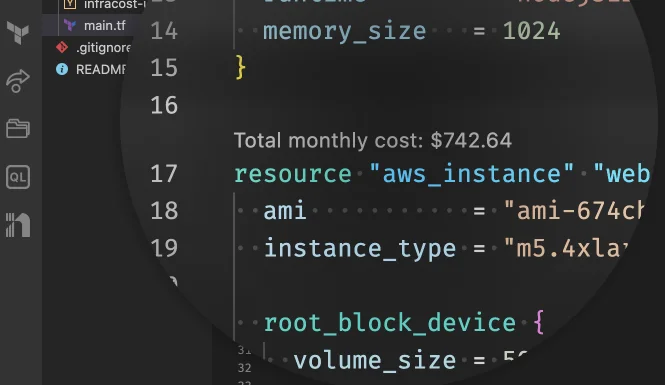The width and height of the screenshot is (665, 385).
Task: Click line number 17 in the gutter
Action: coord(164,173)
